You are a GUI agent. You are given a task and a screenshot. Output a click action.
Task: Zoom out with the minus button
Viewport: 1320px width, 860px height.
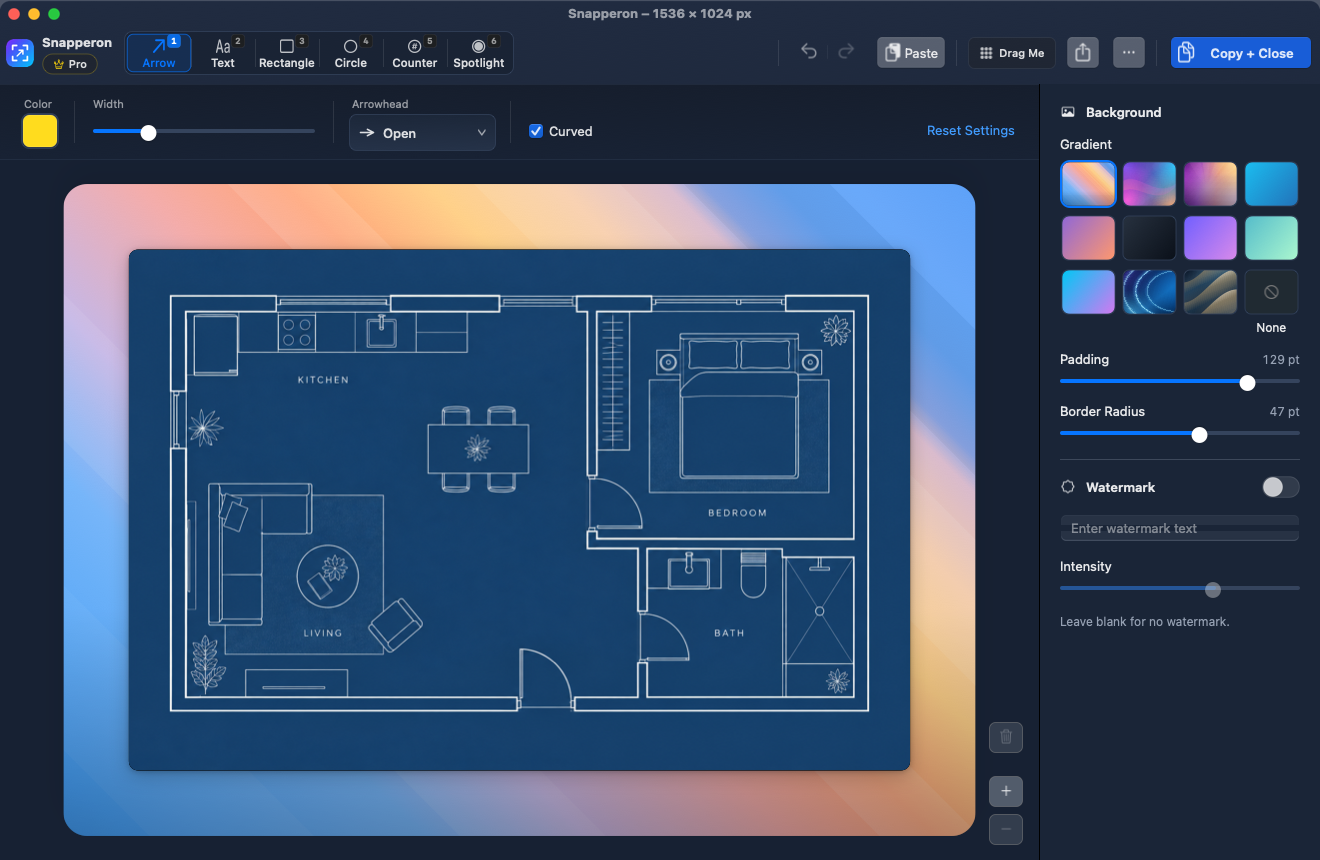coord(1006,829)
